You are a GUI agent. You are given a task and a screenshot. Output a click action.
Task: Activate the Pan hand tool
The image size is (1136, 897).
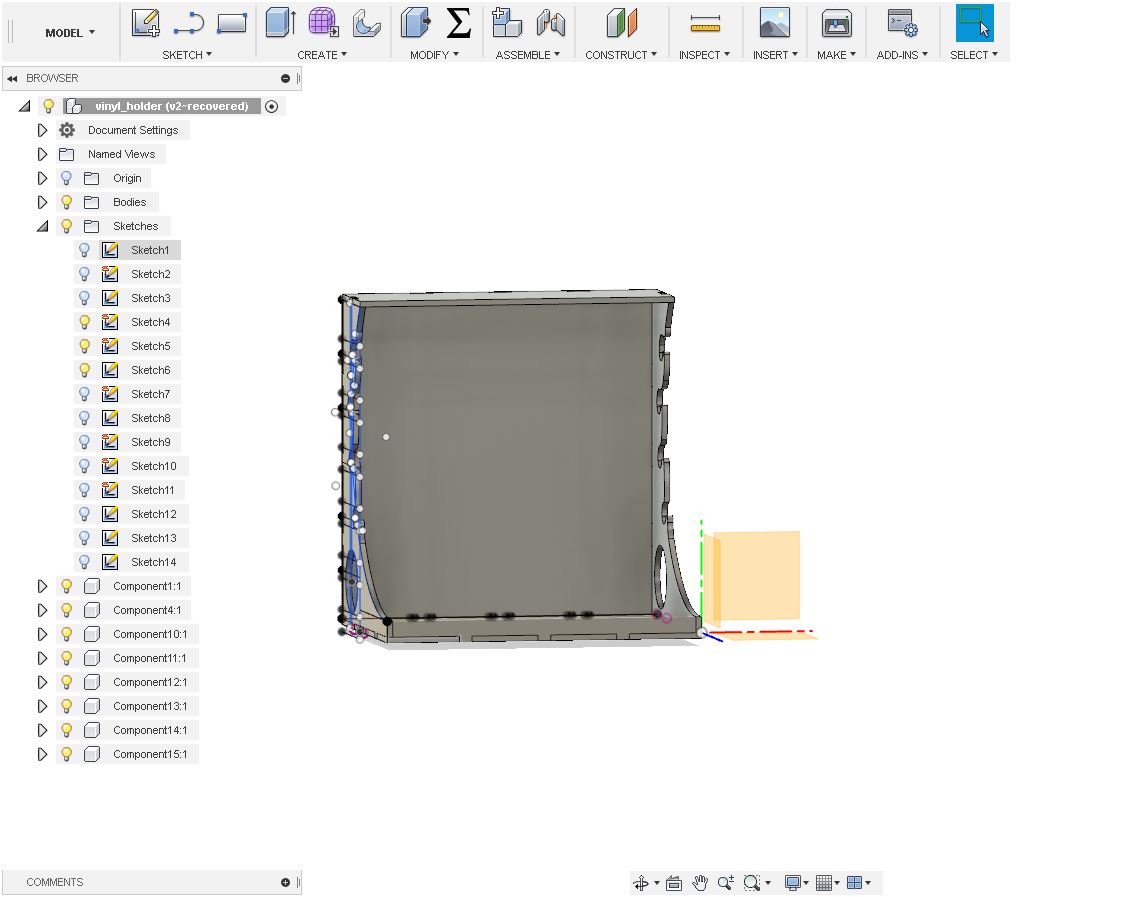700,883
